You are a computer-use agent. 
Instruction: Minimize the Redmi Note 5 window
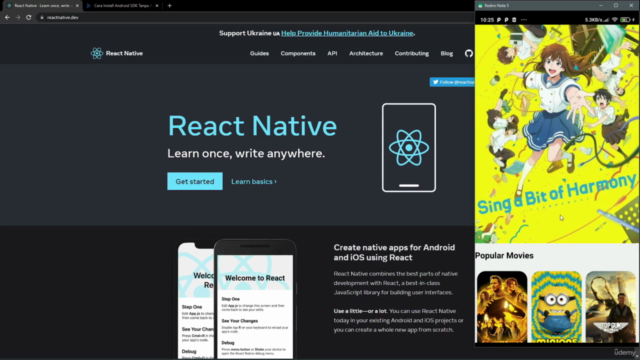tap(601, 5)
